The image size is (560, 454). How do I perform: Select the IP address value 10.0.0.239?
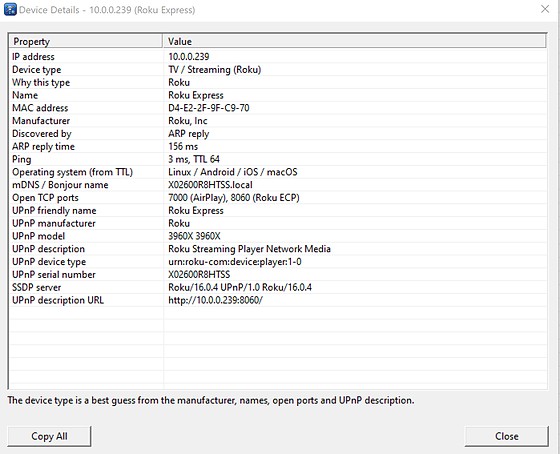coord(189,56)
